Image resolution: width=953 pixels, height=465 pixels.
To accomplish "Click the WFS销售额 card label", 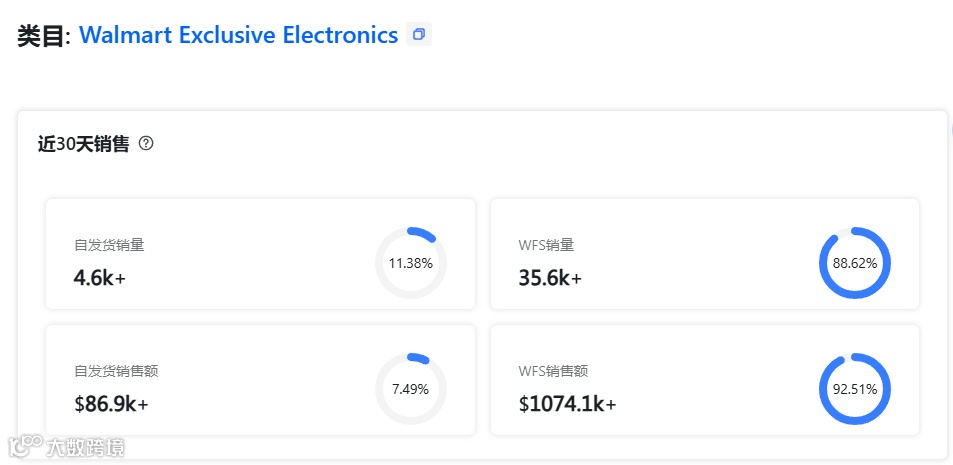I will (x=552, y=371).
